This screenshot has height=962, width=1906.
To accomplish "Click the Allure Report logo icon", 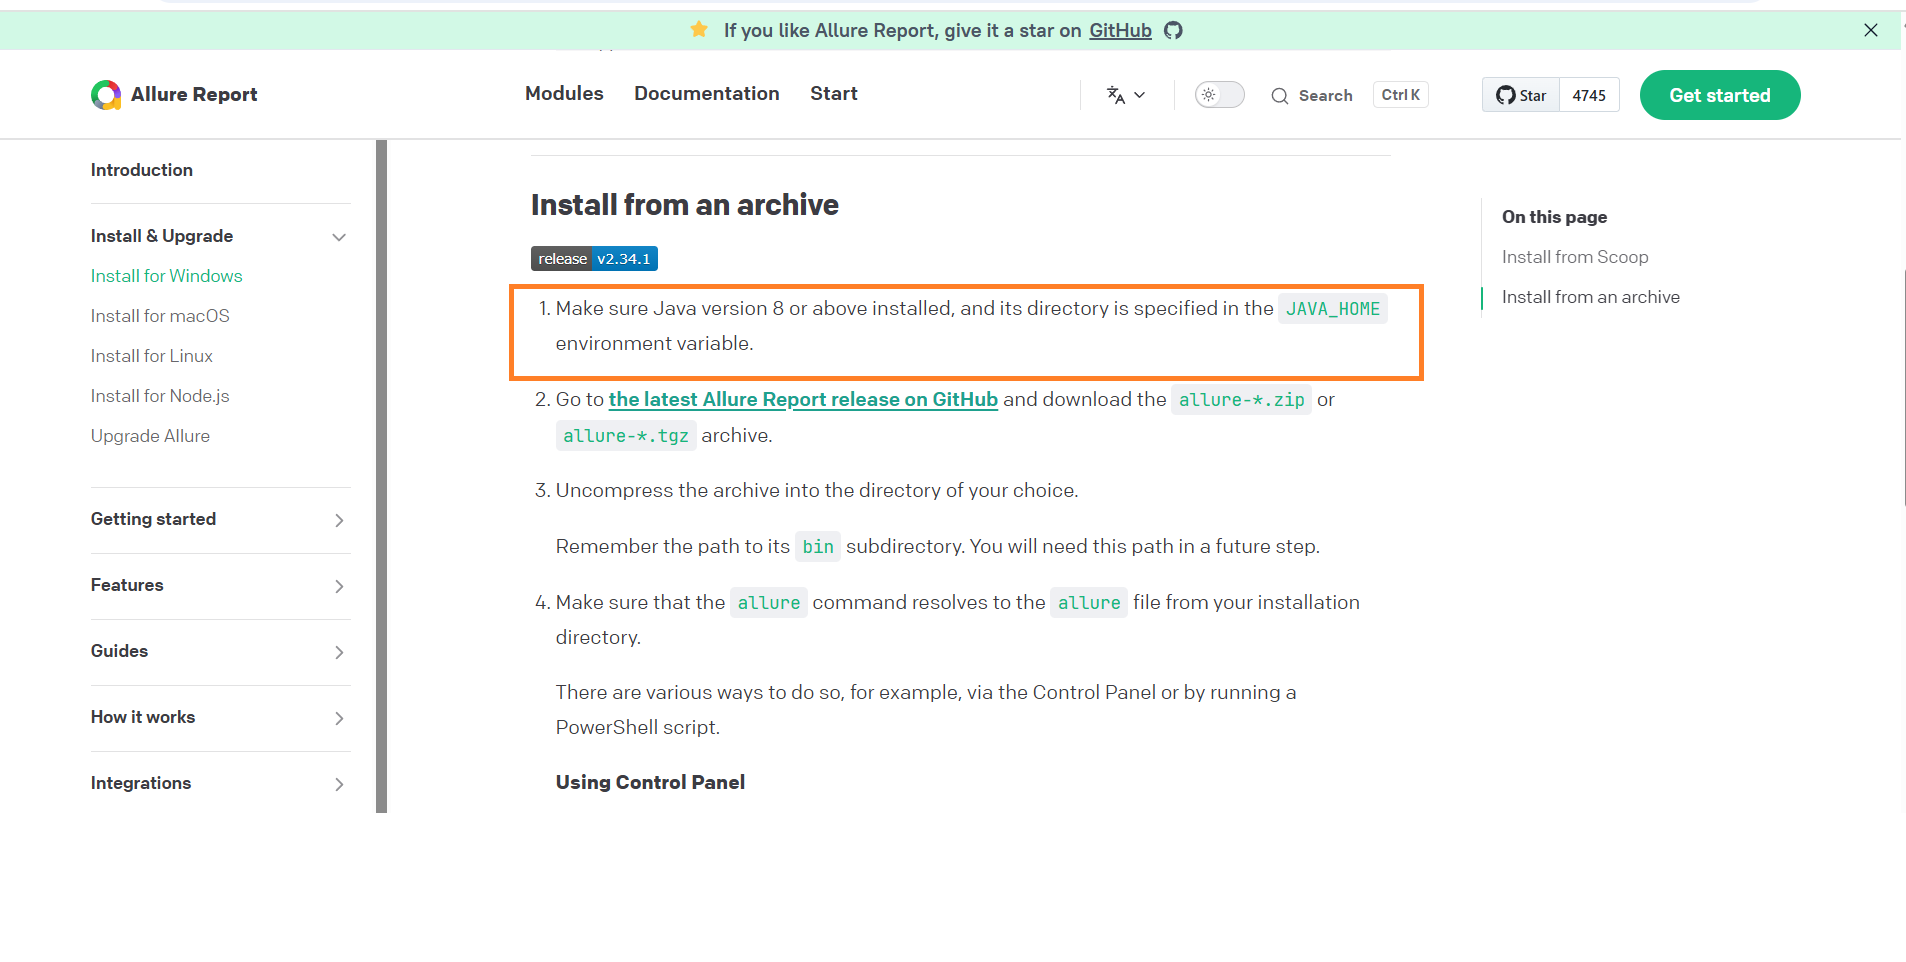I will pyautogui.click(x=106, y=95).
